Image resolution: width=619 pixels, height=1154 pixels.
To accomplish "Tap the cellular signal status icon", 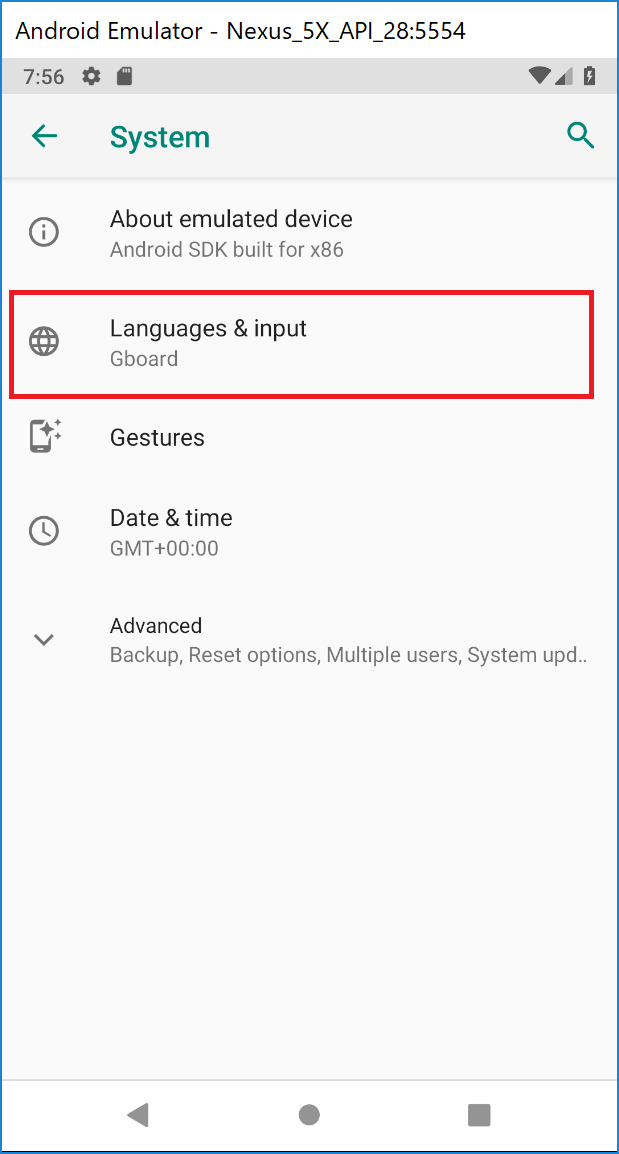I will pyautogui.click(x=567, y=75).
